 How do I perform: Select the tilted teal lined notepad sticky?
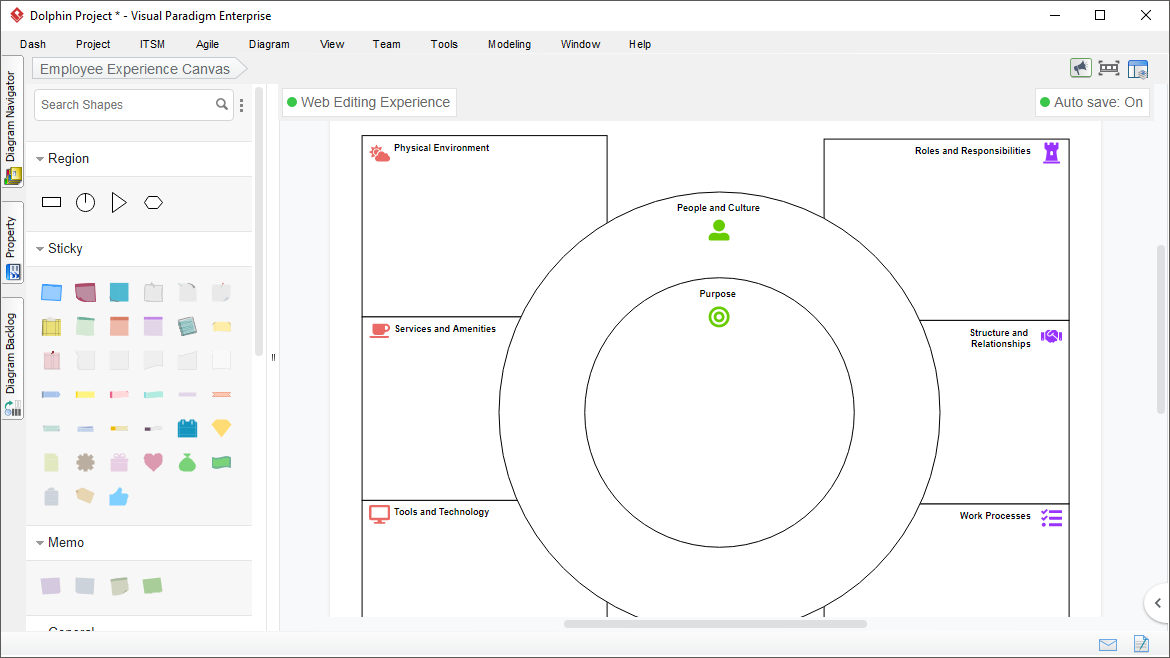(x=187, y=326)
